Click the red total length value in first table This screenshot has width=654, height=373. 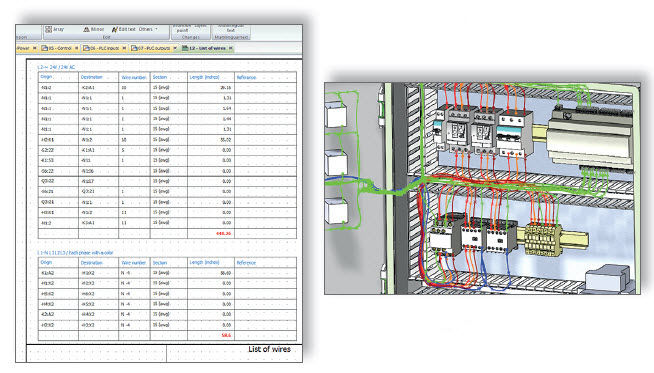(x=224, y=233)
